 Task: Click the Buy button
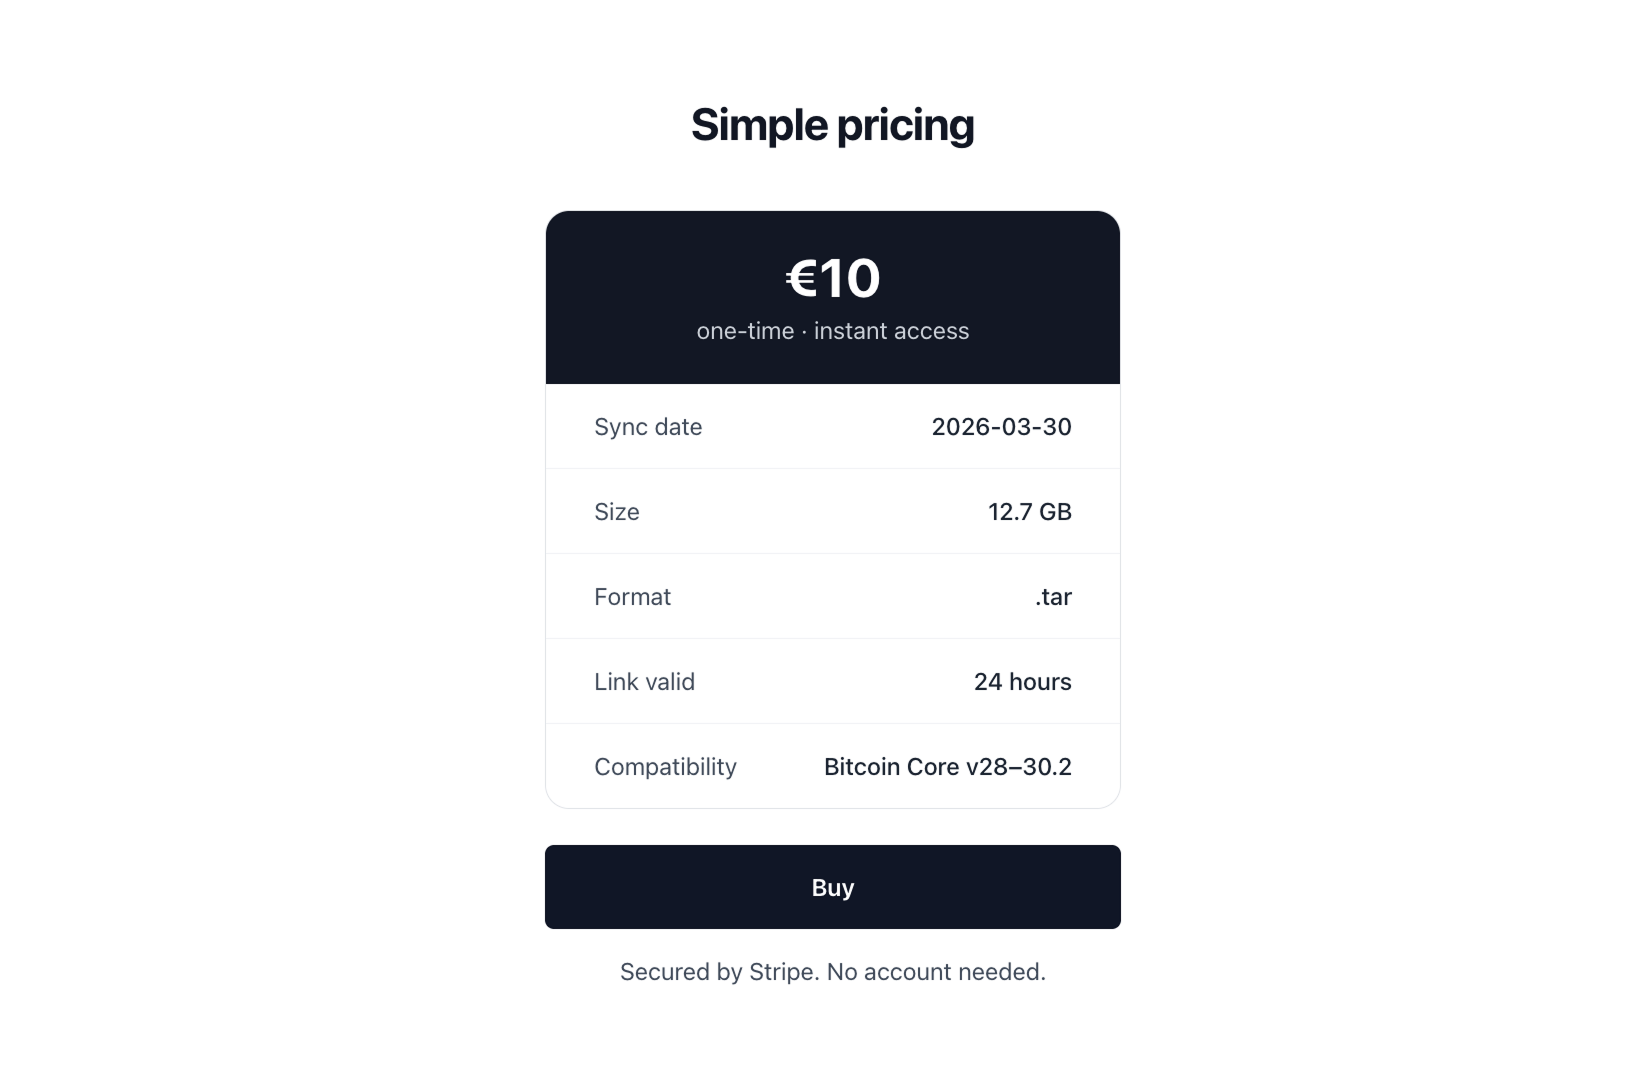(x=832, y=886)
